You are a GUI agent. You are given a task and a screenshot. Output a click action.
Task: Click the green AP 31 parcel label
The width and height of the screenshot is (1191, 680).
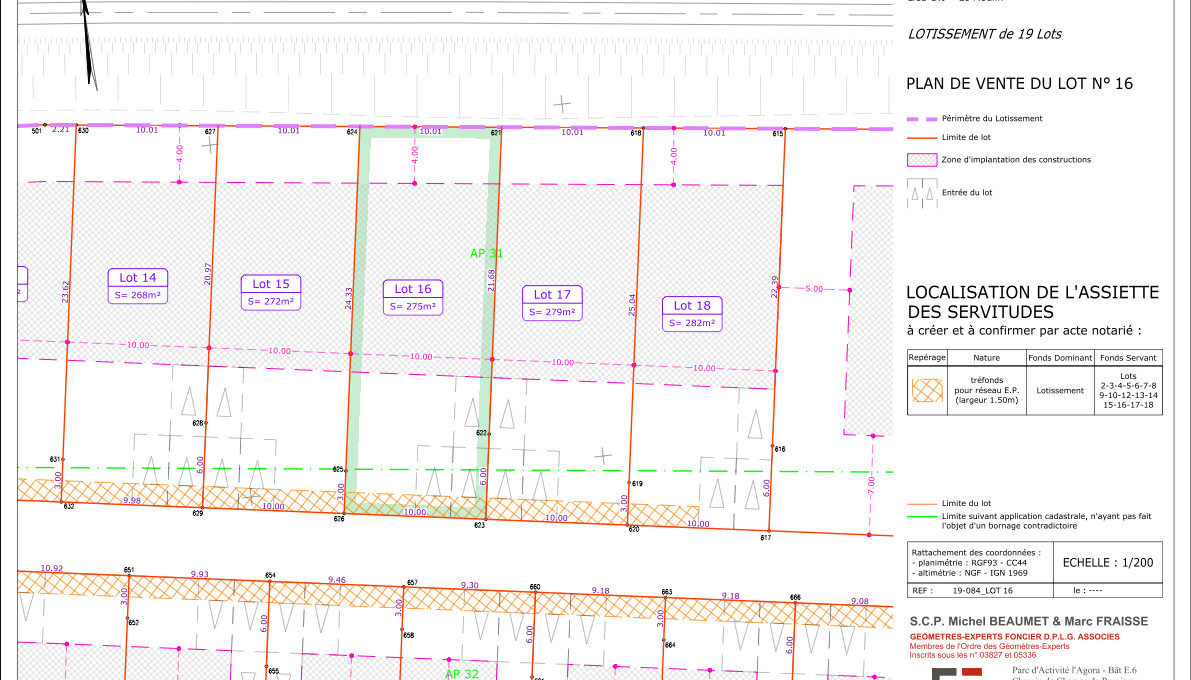486,253
